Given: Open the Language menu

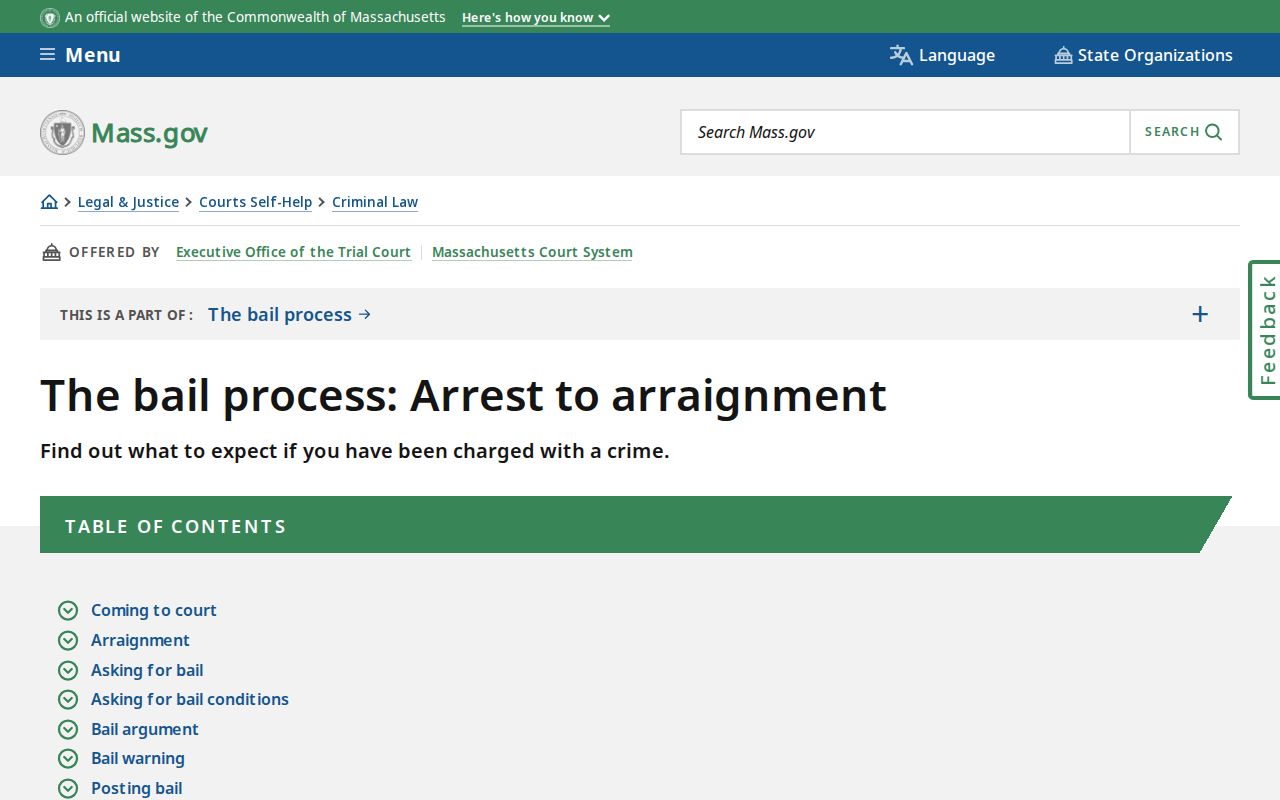Looking at the screenshot, I should click(x=942, y=55).
